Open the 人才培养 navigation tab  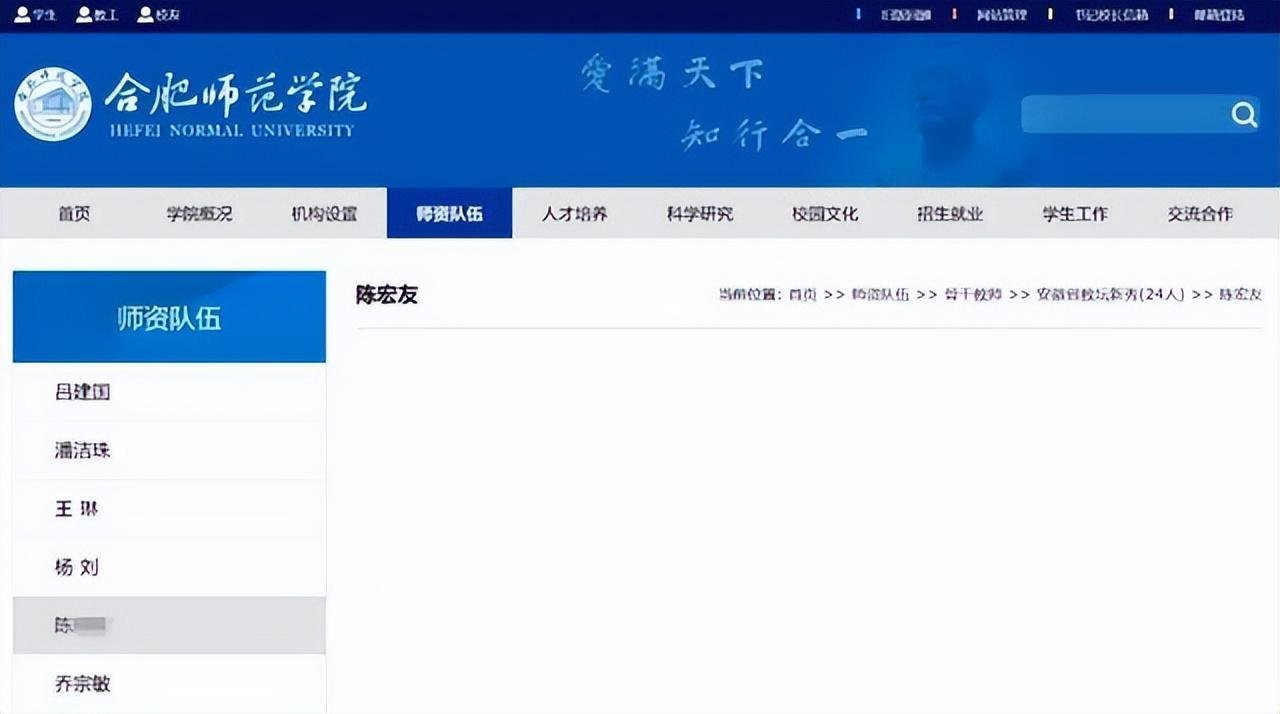pyautogui.click(x=574, y=213)
